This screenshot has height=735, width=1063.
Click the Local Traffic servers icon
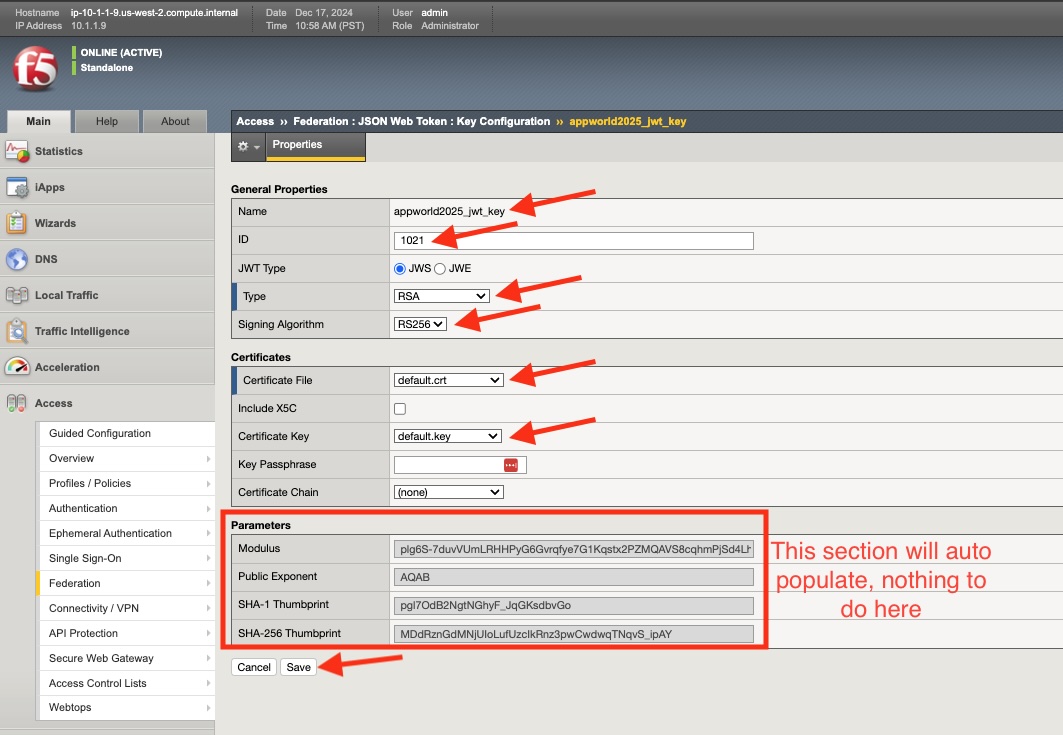tap(17, 295)
